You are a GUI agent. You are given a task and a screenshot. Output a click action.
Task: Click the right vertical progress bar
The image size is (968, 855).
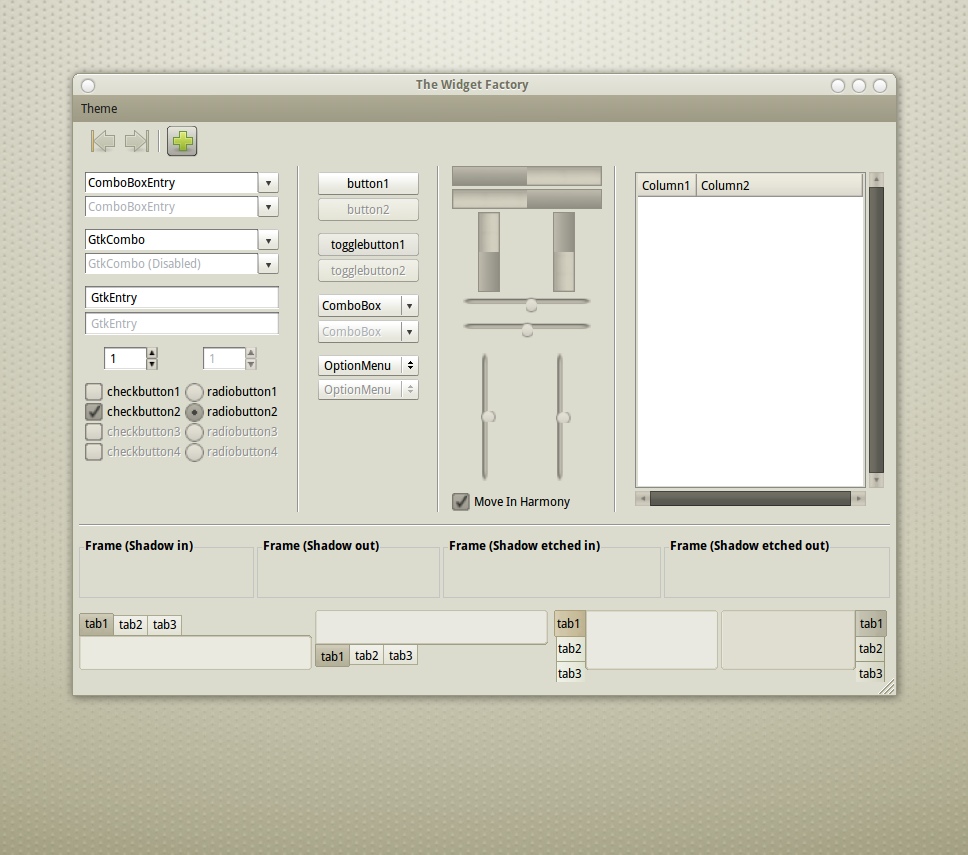564,252
